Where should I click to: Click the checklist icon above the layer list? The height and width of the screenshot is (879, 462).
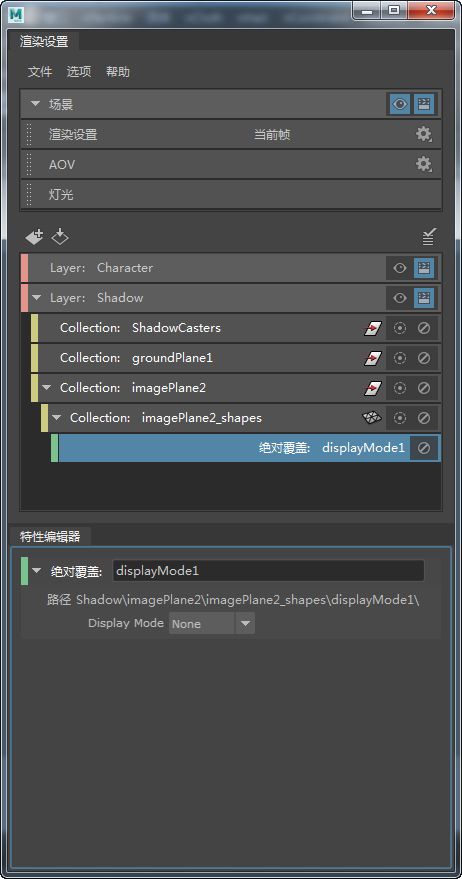[429, 237]
